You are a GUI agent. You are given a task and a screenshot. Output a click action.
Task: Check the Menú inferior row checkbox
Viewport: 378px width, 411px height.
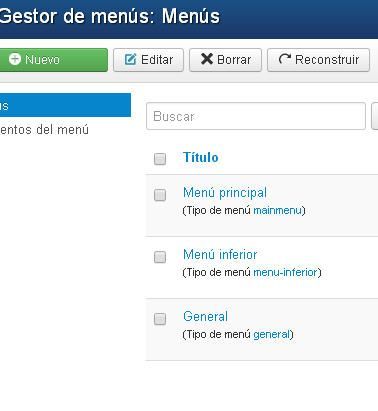(x=160, y=257)
